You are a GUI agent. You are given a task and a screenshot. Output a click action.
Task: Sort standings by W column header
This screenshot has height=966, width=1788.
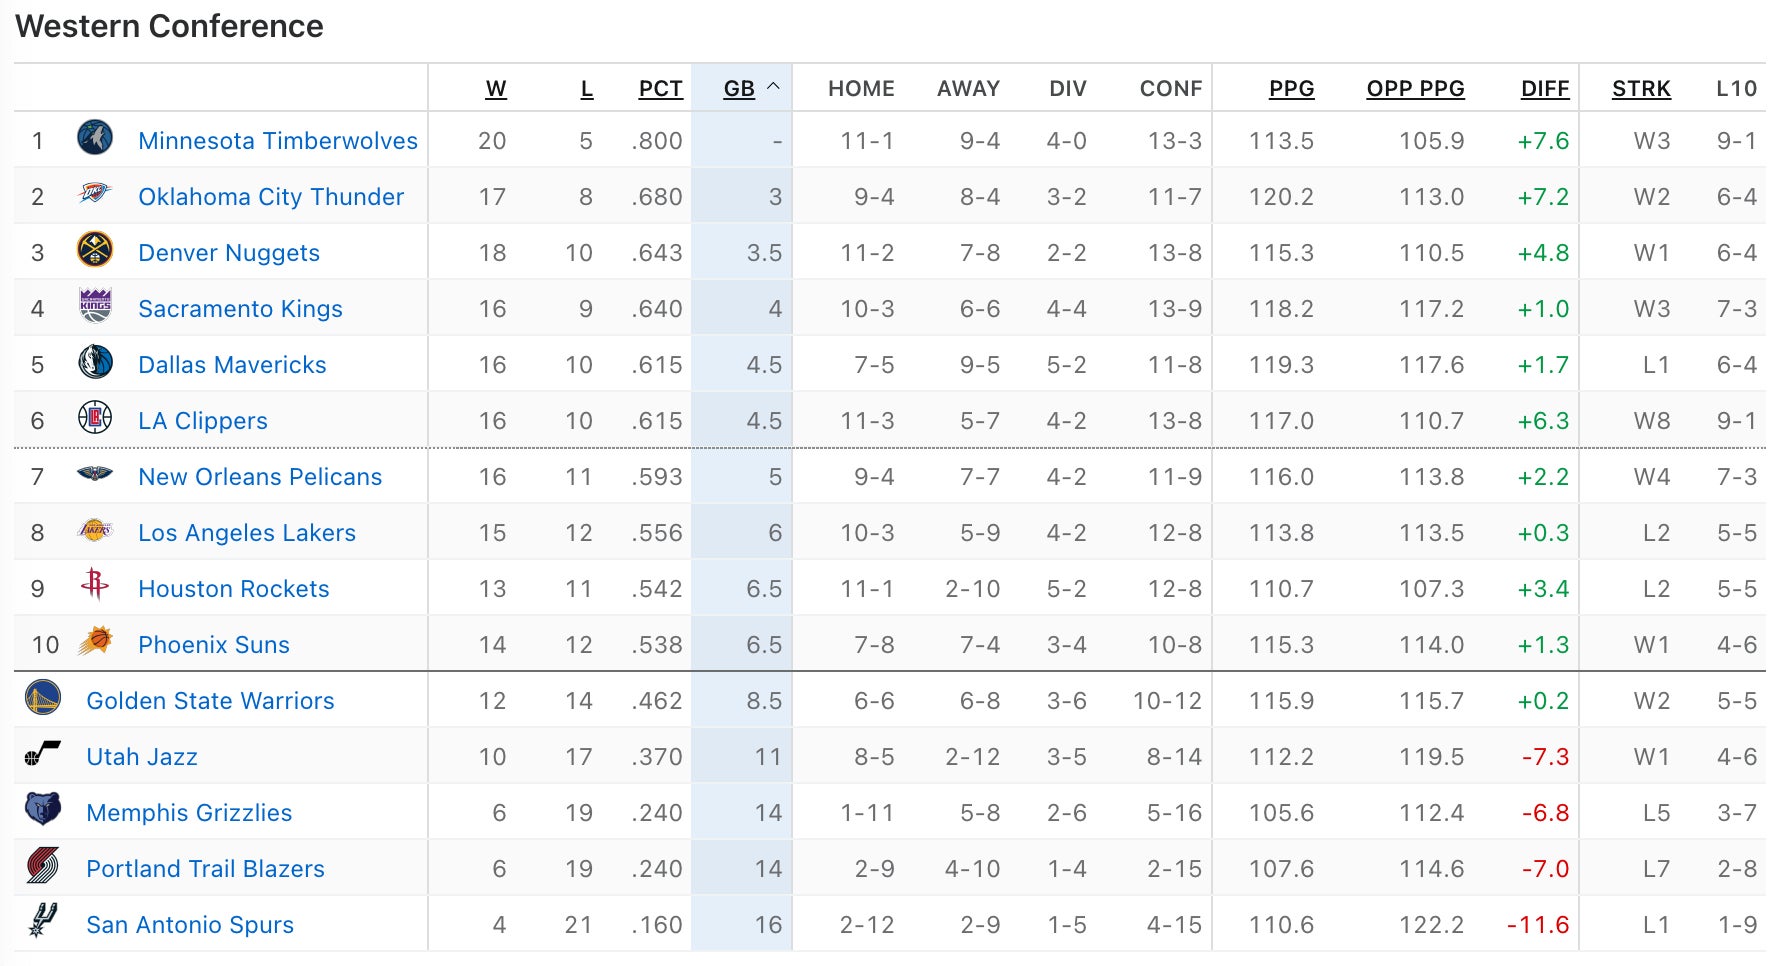[495, 89]
